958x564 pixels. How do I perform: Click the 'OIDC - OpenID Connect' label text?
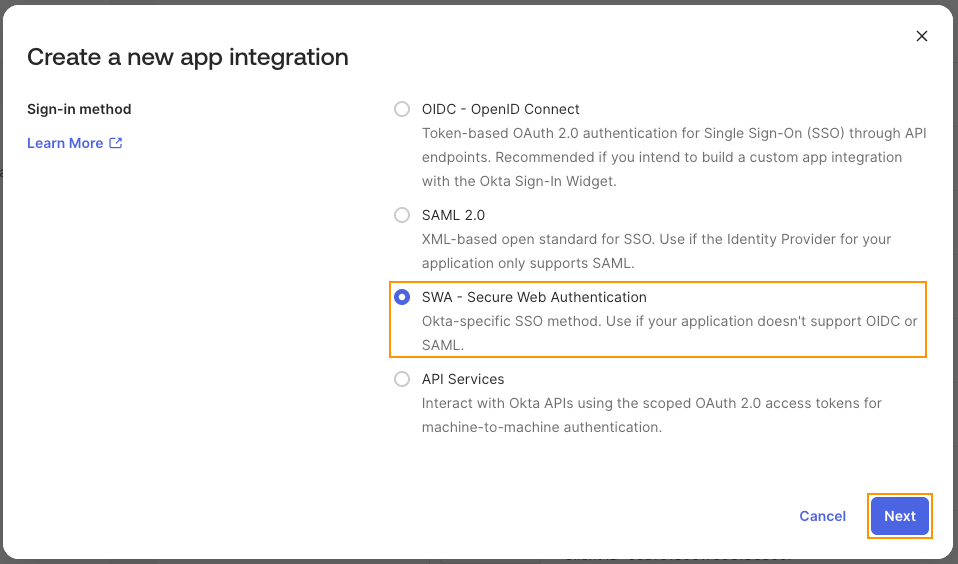tap(500, 109)
